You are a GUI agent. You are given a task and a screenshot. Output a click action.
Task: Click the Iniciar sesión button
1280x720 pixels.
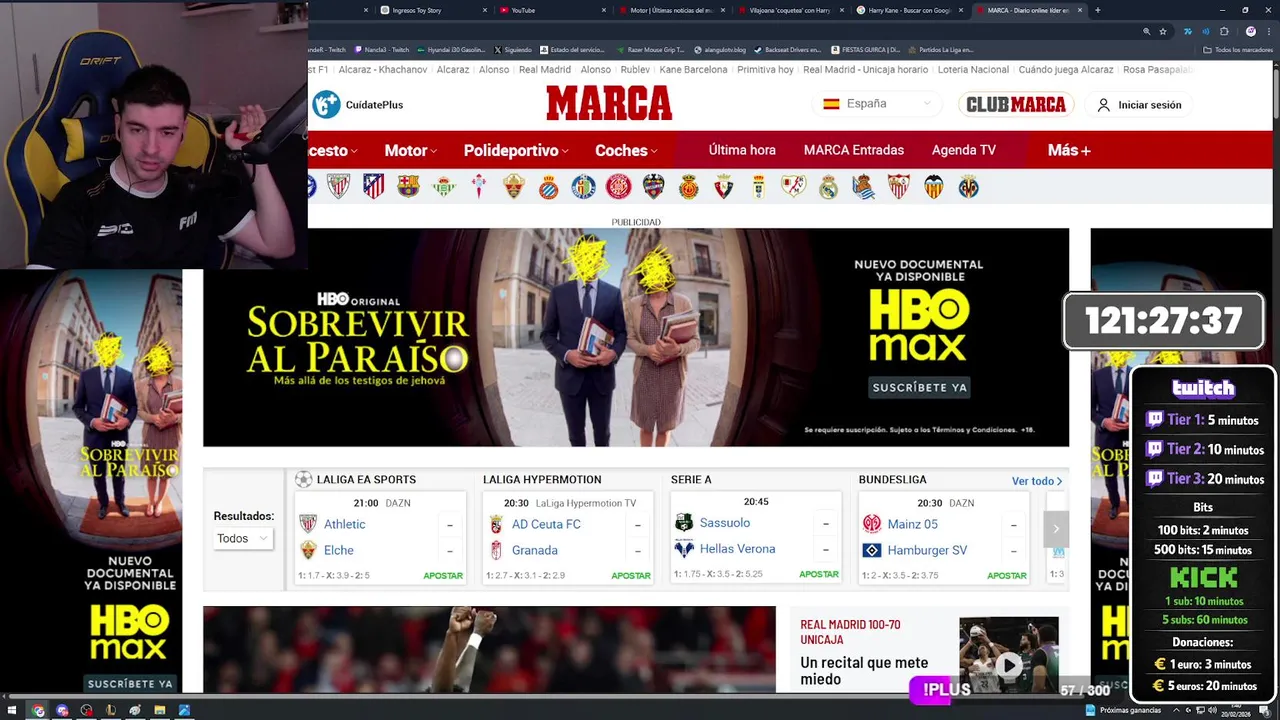[1139, 104]
